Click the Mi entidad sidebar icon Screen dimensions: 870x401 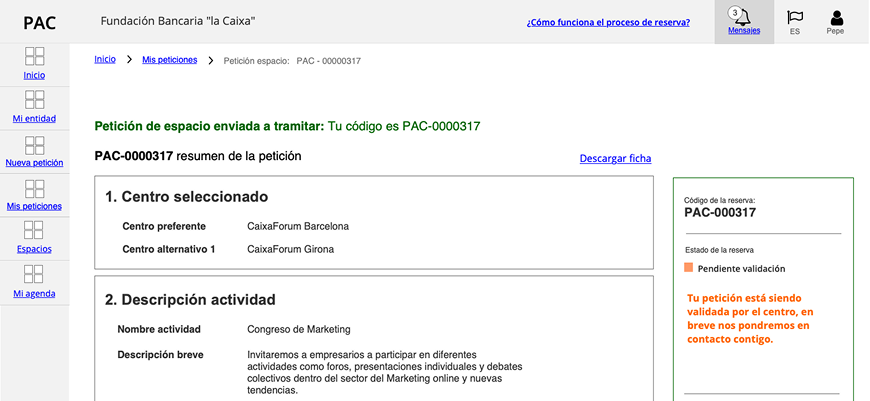pyautogui.click(x=34, y=100)
